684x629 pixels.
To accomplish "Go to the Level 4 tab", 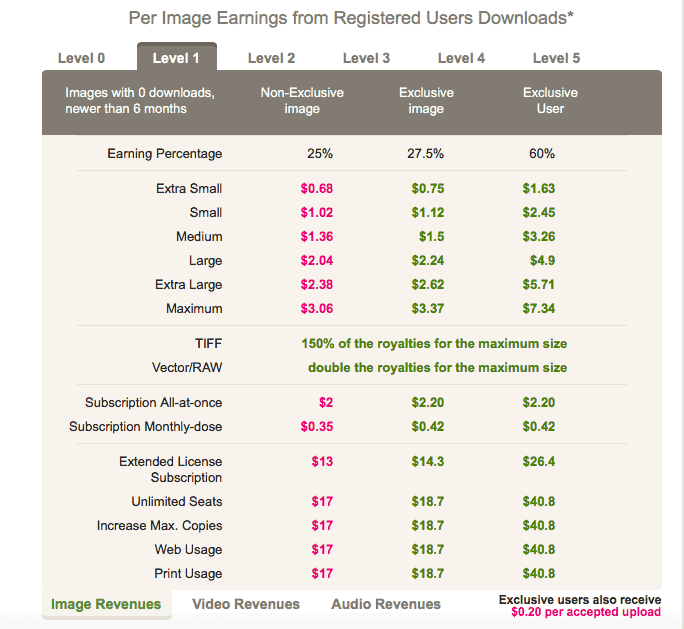I will pos(461,58).
